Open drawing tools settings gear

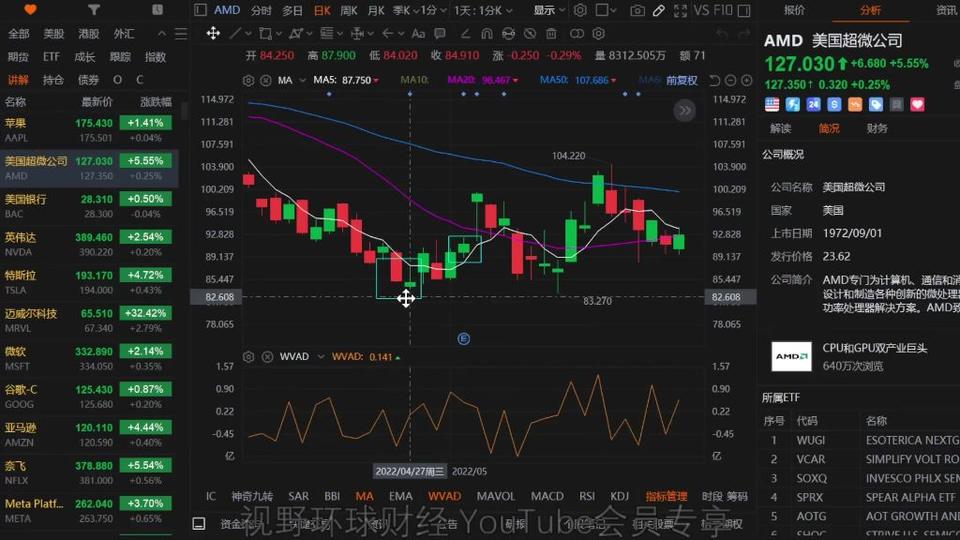point(599,33)
